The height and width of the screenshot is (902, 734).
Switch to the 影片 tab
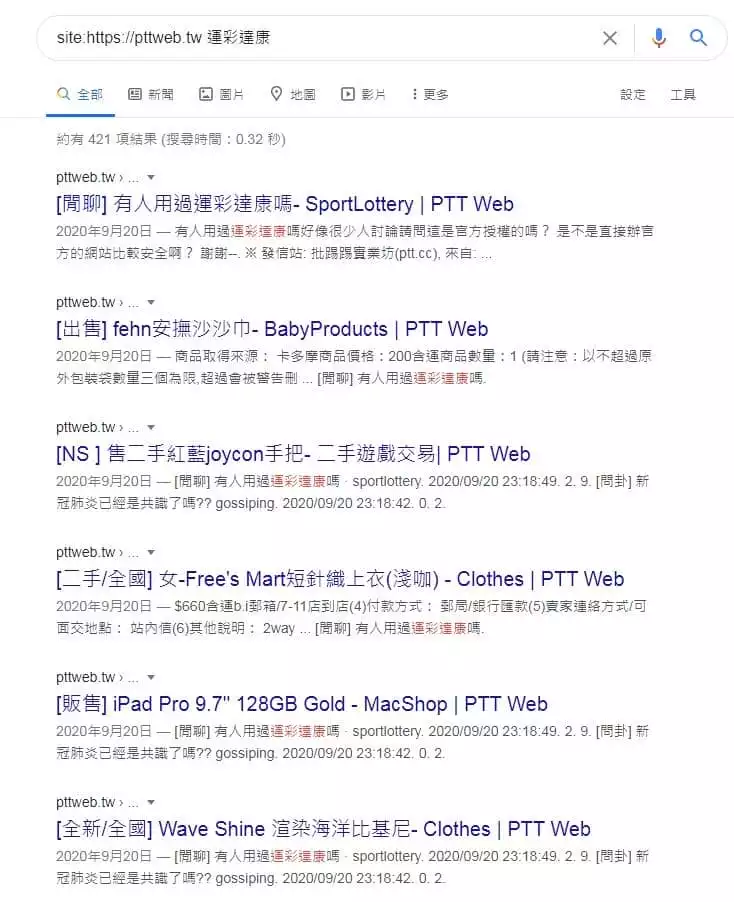pos(364,94)
